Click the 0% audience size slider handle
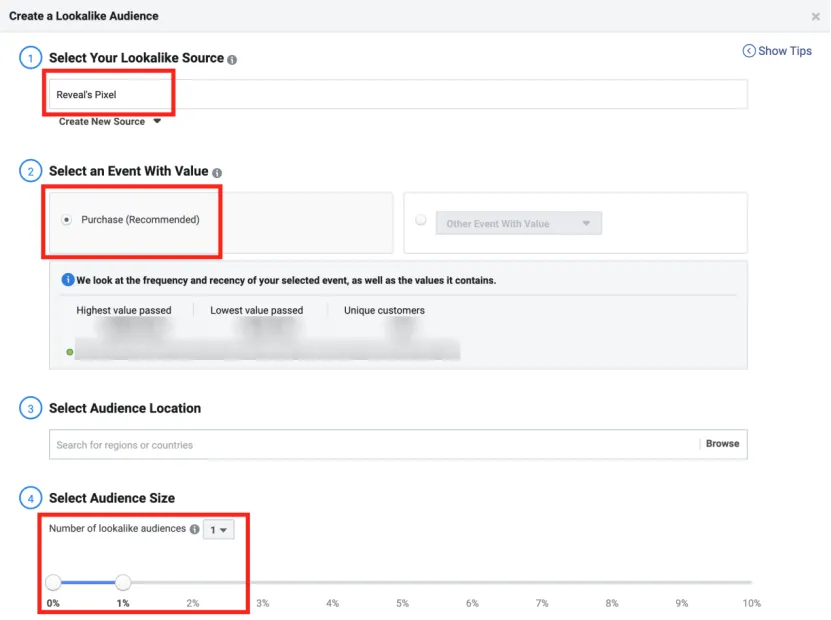831x620 pixels. click(x=53, y=582)
